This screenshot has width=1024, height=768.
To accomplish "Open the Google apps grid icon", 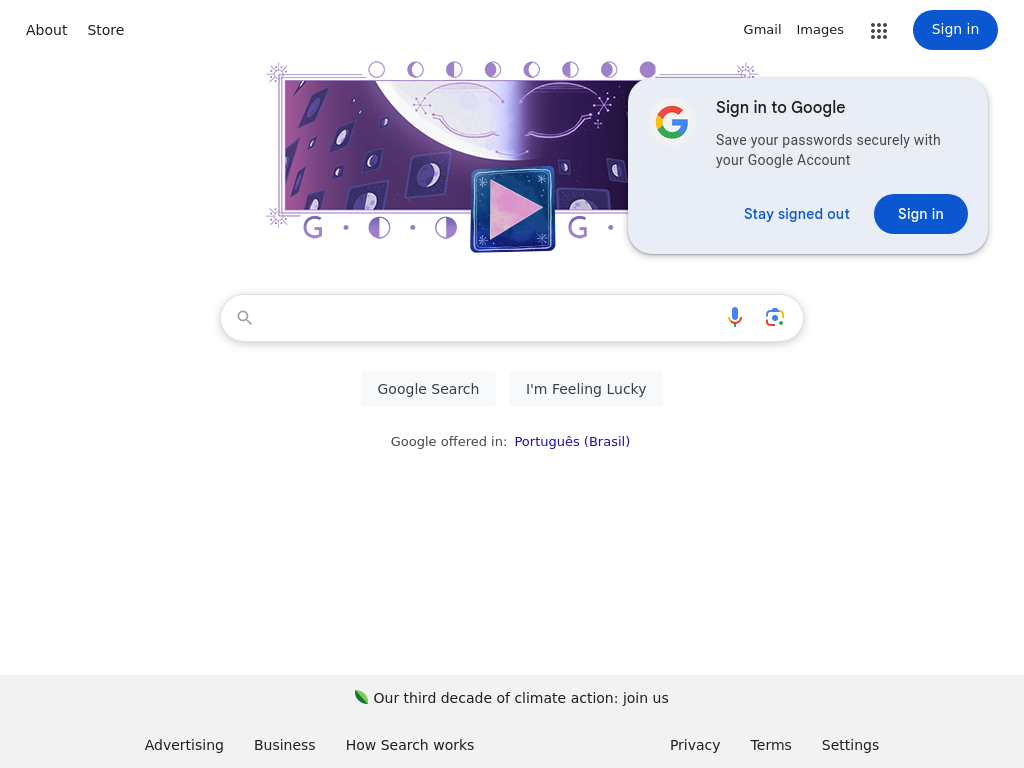I will point(879,31).
